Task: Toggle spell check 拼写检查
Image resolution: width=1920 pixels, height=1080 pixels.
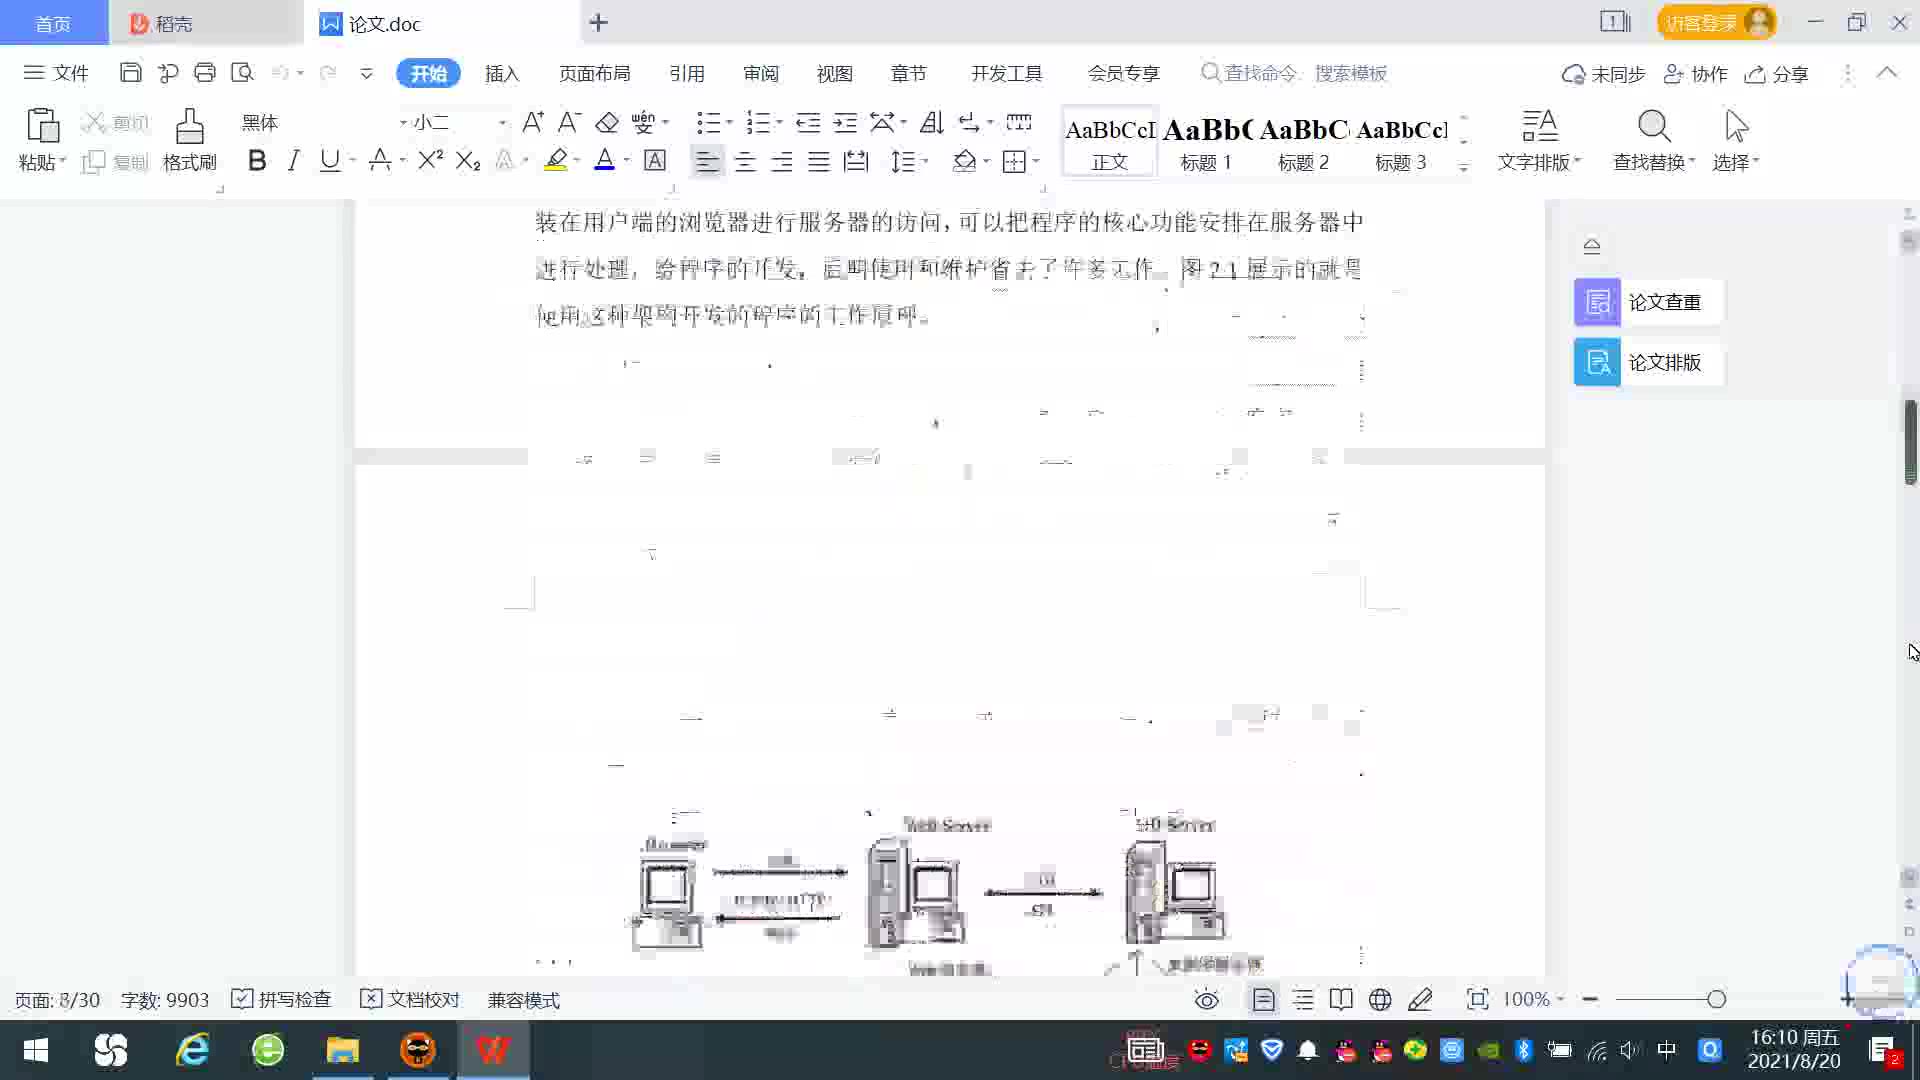Action: click(281, 999)
